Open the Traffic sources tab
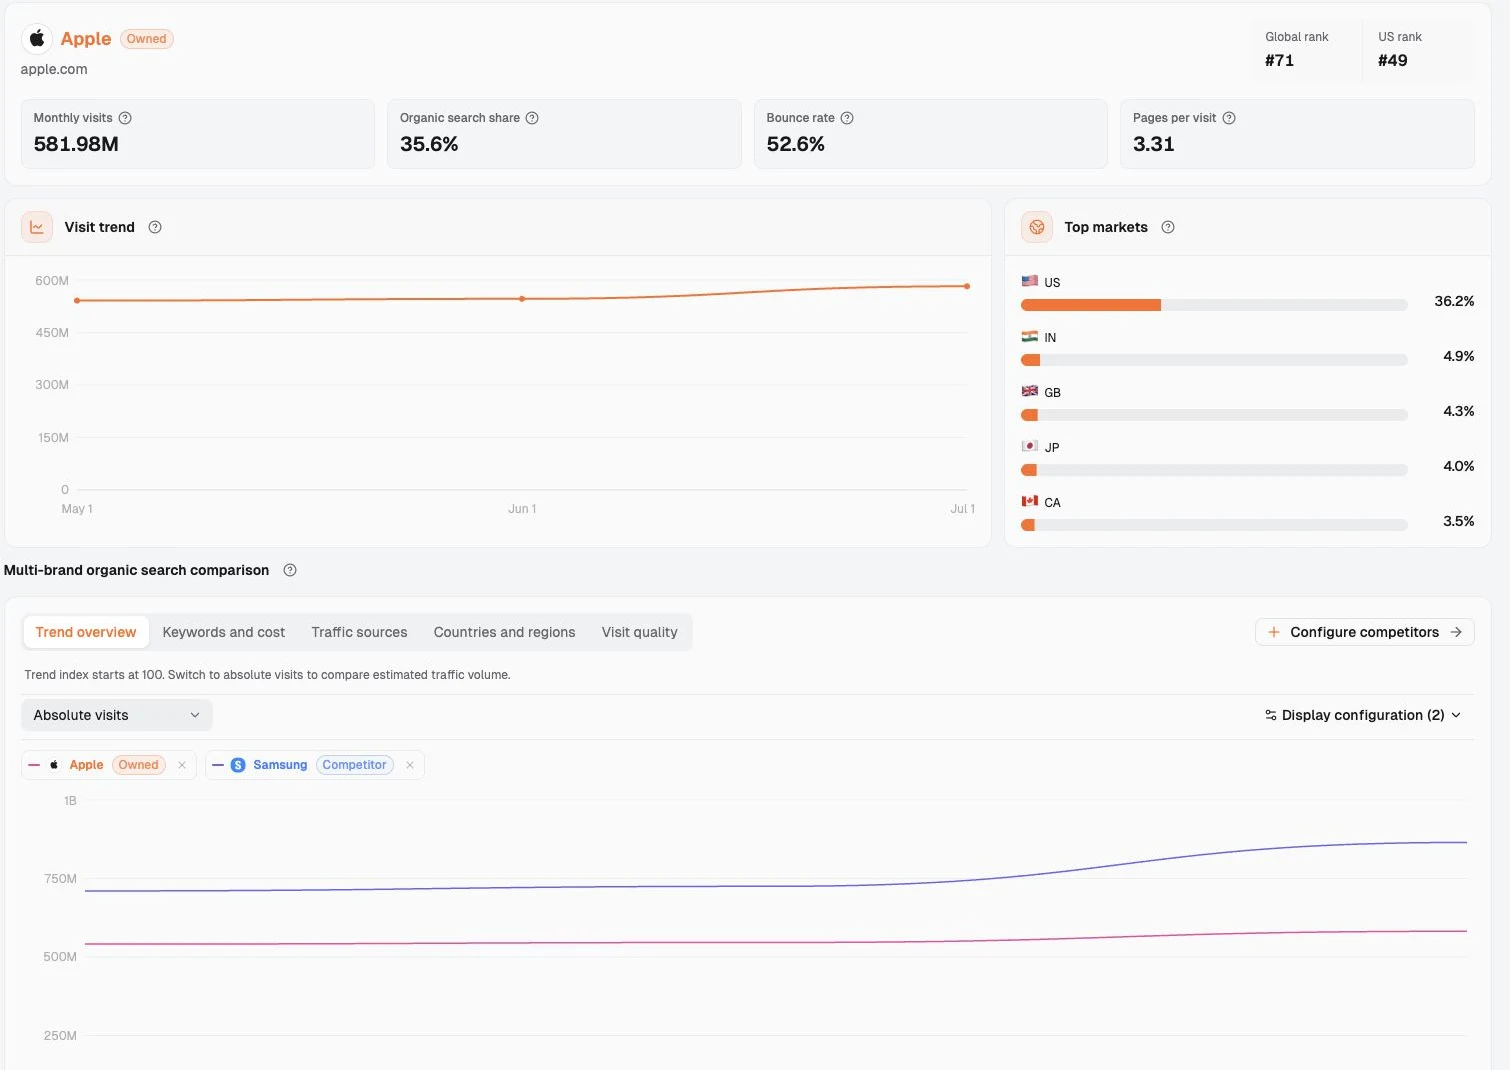1510x1070 pixels. [359, 632]
